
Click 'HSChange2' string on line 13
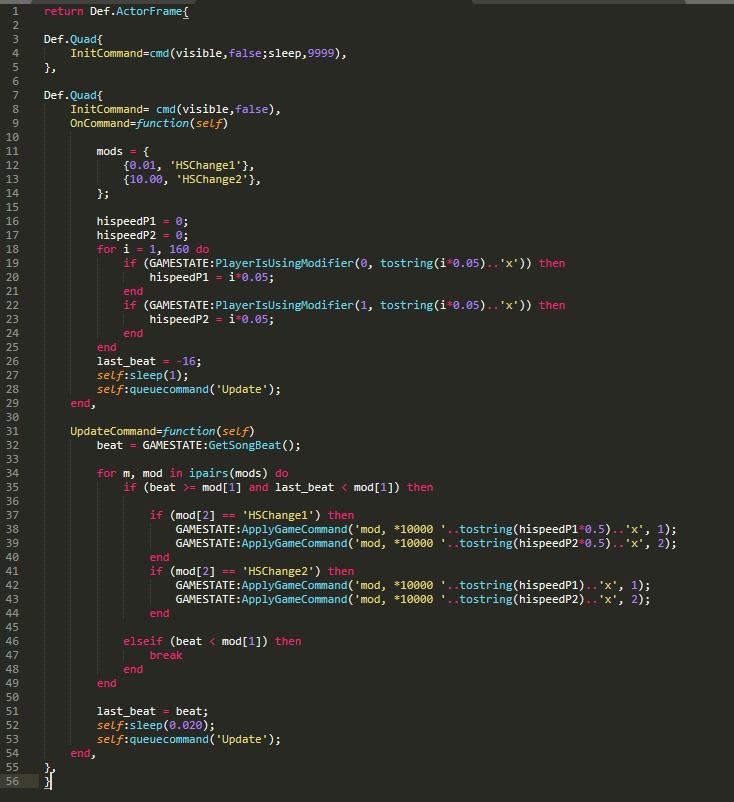coord(212,179)
